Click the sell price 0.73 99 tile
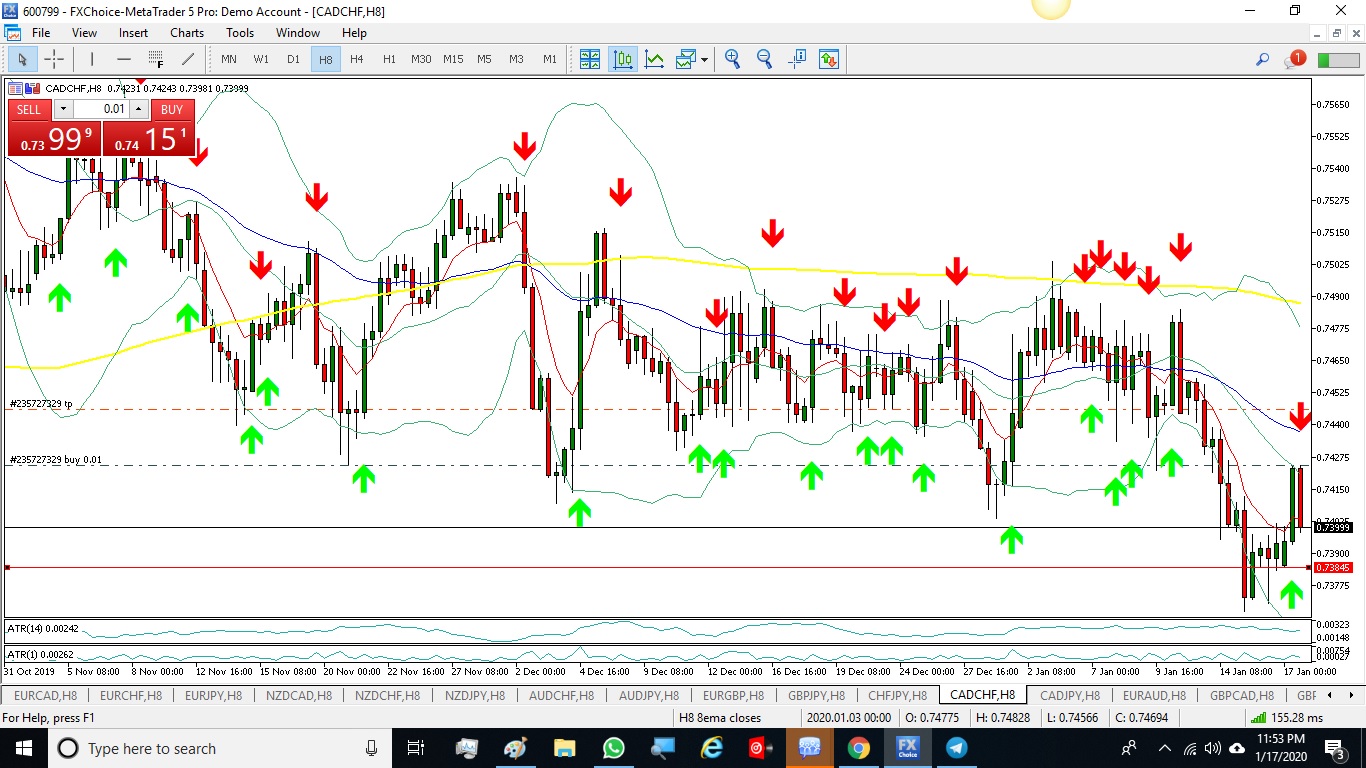 point(54,139)
